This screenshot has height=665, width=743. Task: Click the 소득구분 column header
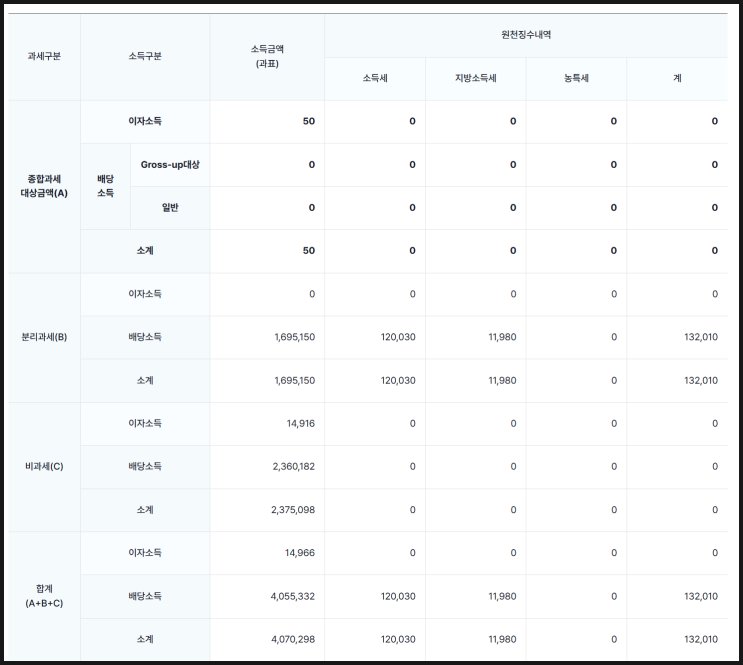pos(145,56)
